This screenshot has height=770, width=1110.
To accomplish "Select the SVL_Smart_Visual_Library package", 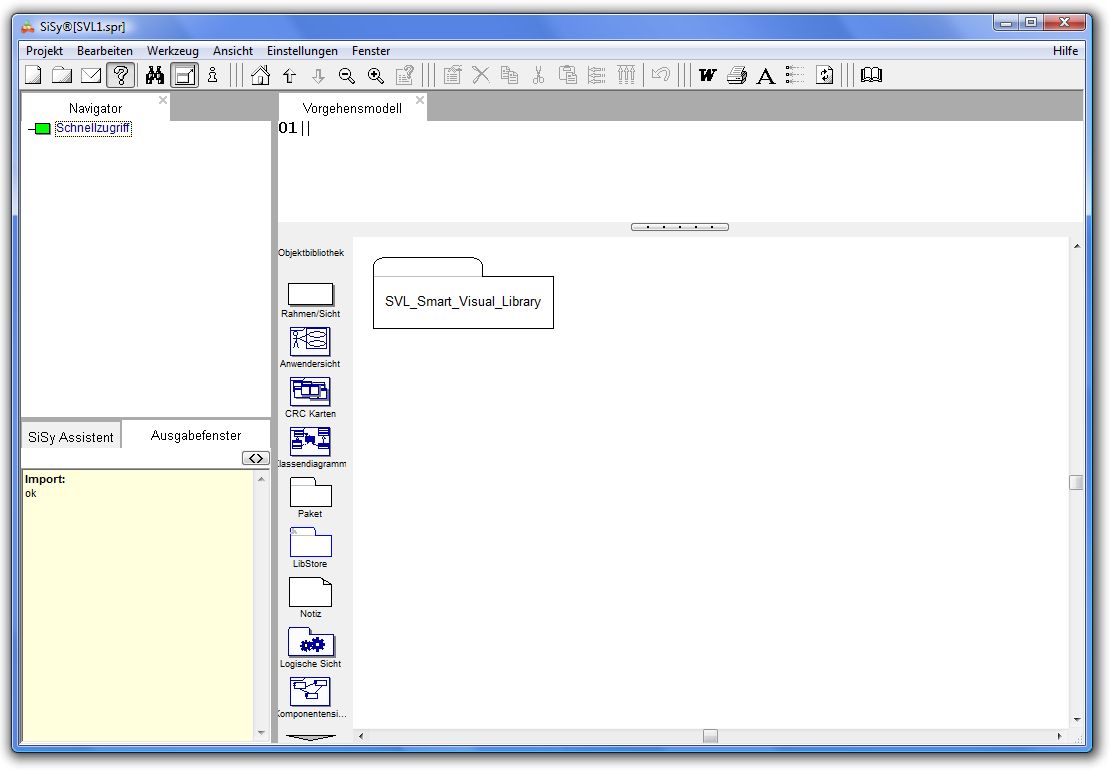I will pyautogui.click(x=463, y=301).
